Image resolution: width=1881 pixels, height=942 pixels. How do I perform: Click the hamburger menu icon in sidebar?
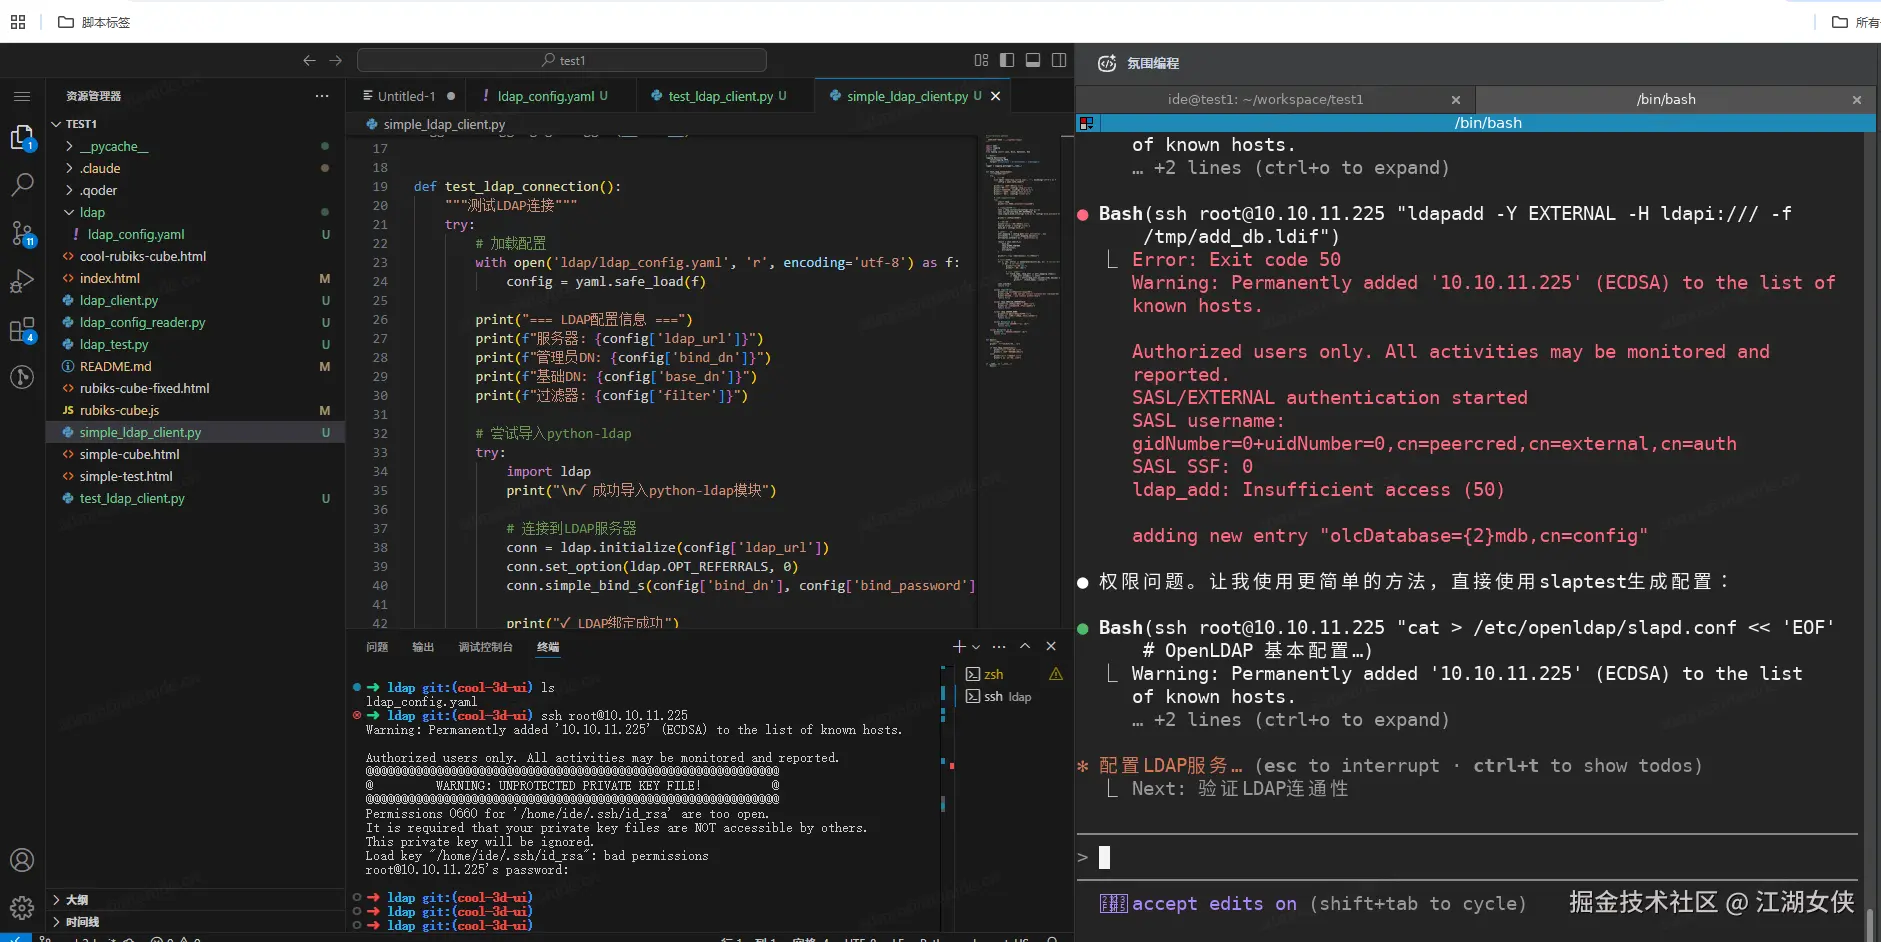22,96
